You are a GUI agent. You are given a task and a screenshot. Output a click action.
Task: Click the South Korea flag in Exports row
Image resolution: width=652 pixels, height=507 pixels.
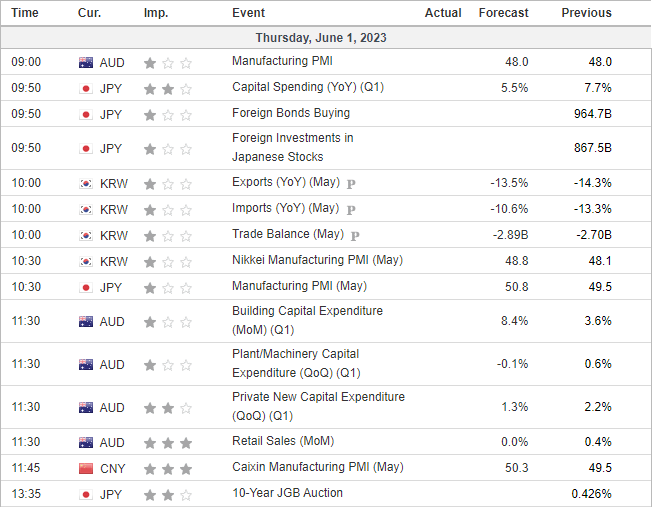86,183
